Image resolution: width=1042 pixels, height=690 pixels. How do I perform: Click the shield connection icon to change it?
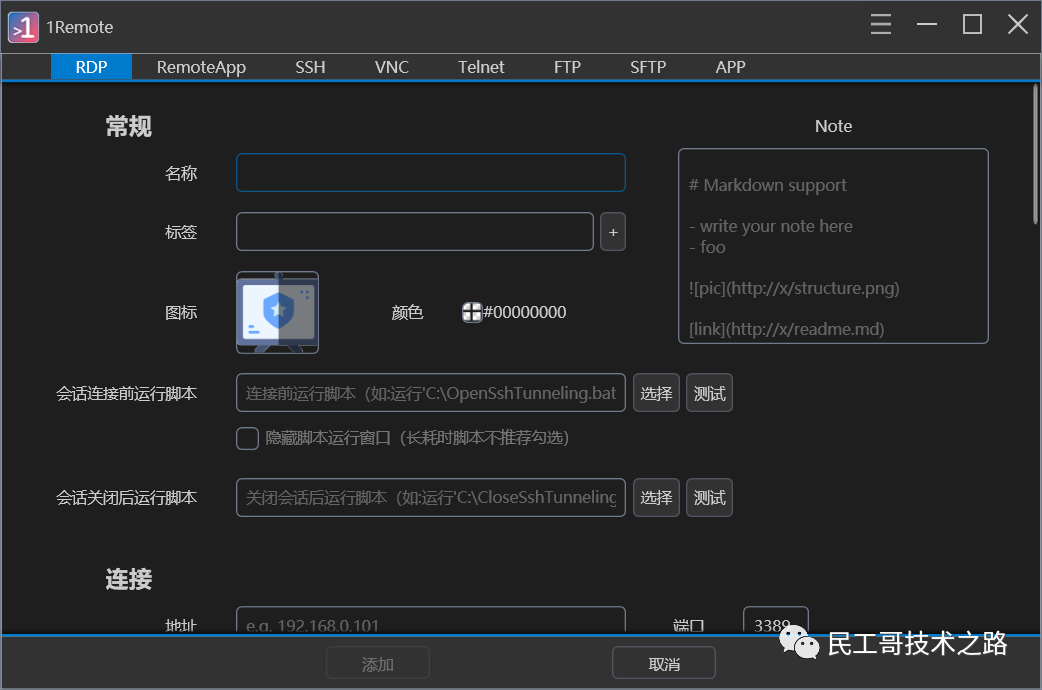point(277,312)
